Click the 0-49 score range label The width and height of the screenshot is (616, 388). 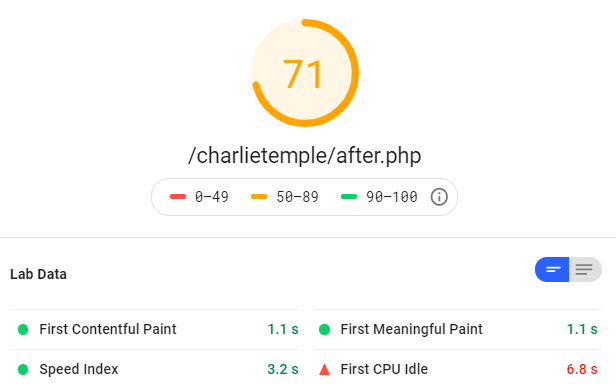point(212,197)
